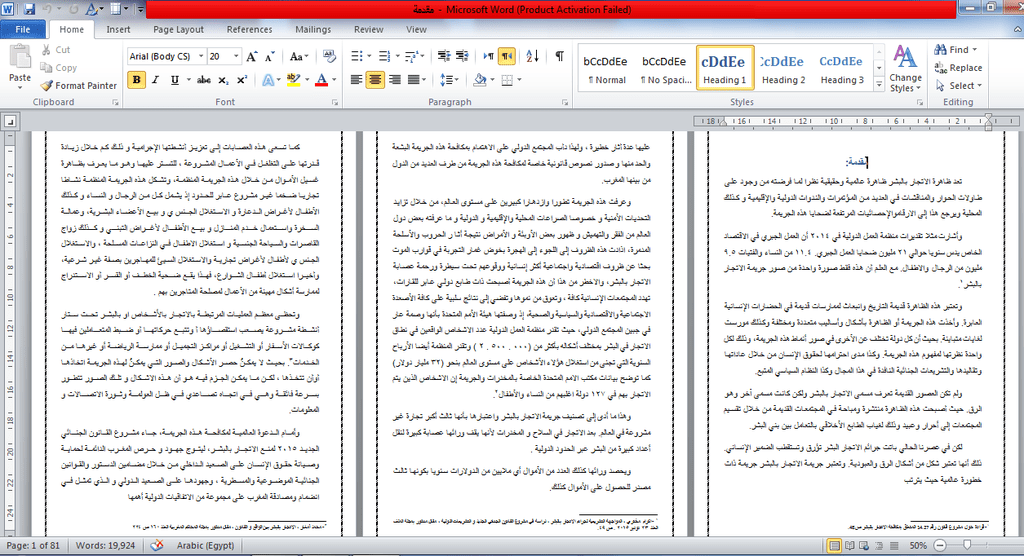Apply strikethrough formatting
The image size is (1024, 556).
(x=204, y=80)
